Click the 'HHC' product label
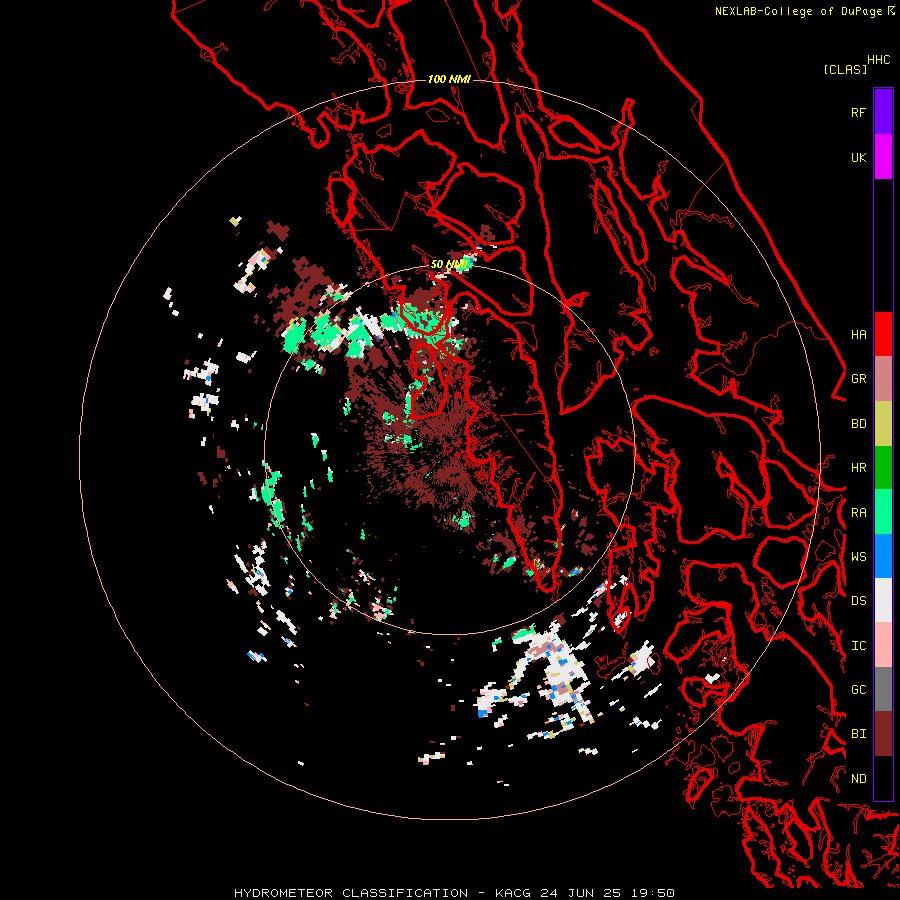 [x=879, y=60]
